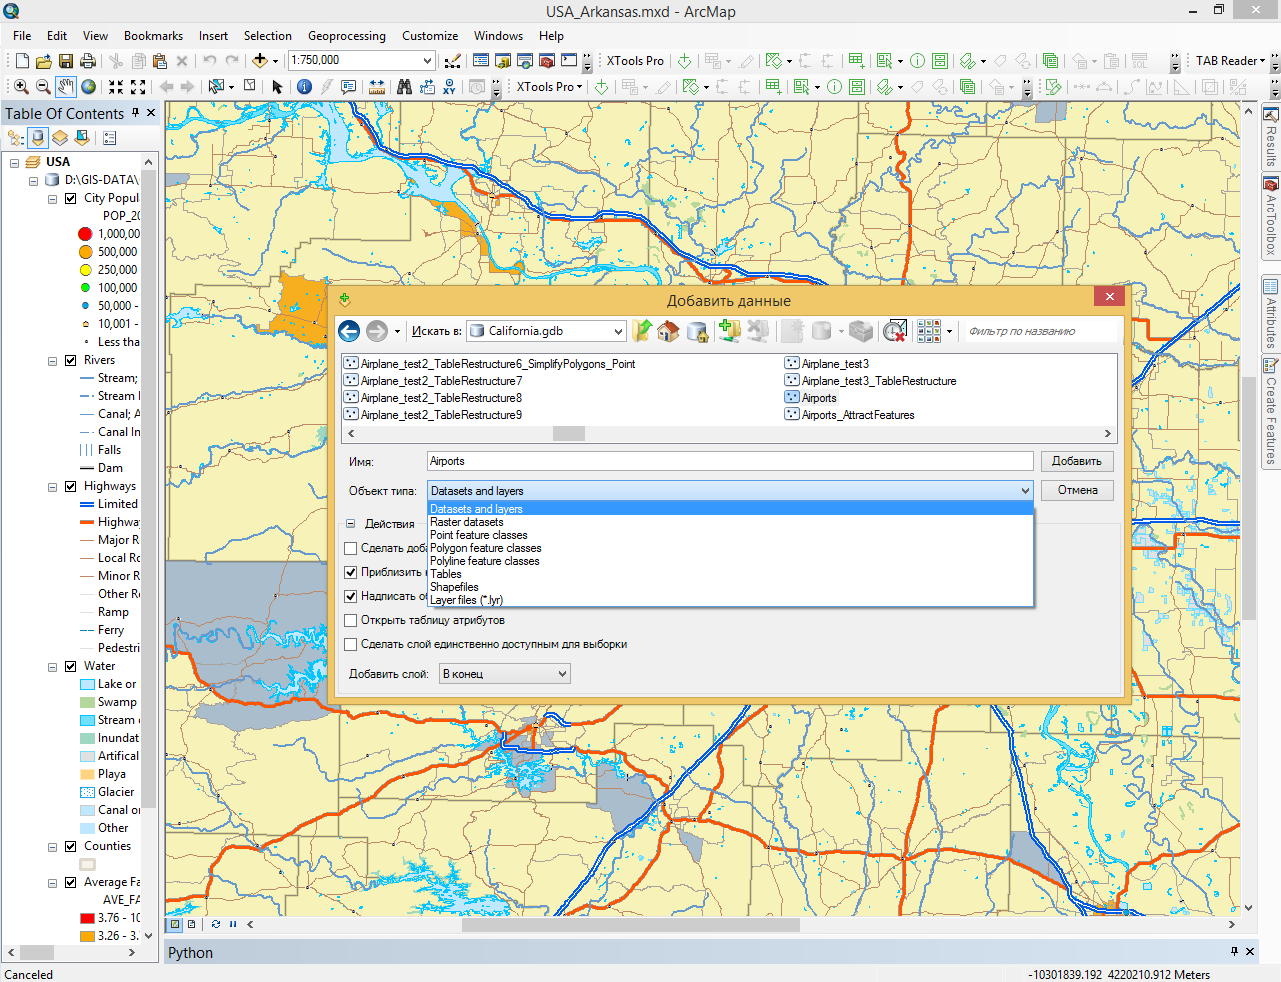
Task: Click the Fixed Zoom Out arrows icon
Action: (x=138, y=87)
